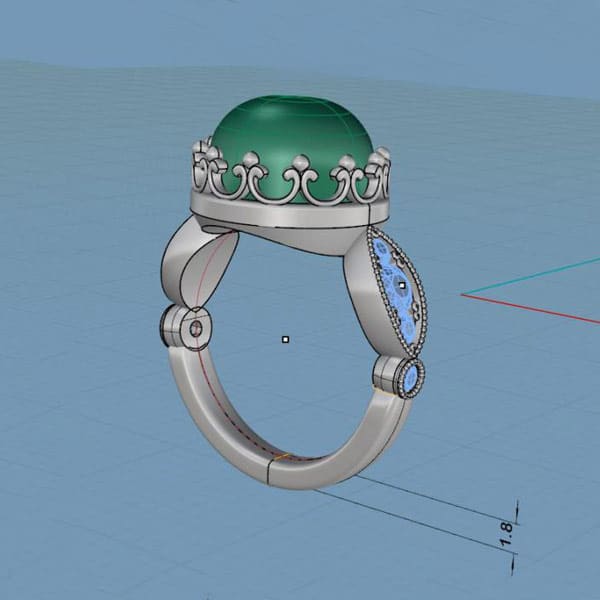Click the red X-axis line
The width and height of the screenshot is (600, 600).
(x=530, y=309)
